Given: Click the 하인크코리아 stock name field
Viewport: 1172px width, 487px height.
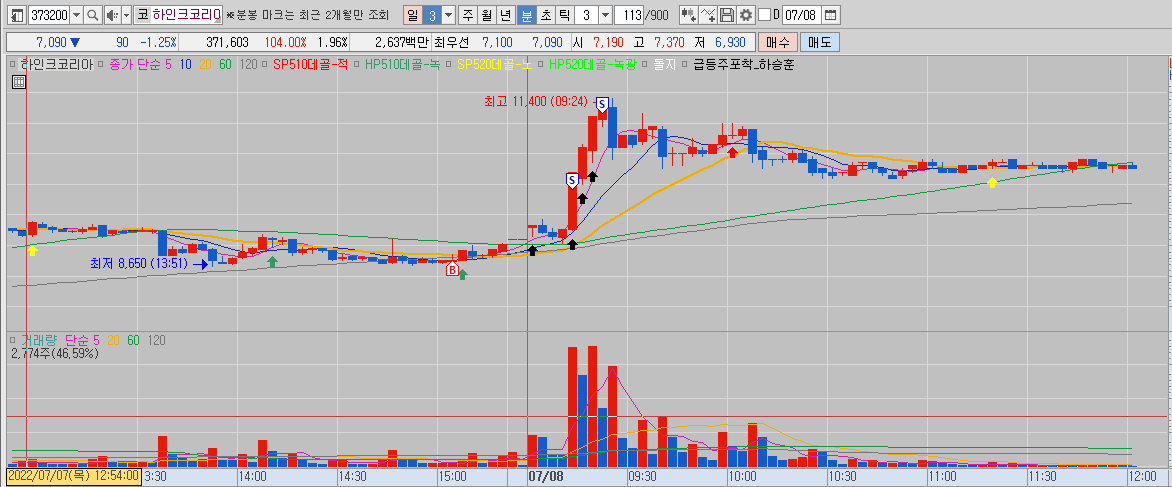Looking at the screenshot, I should (x=186, y=14).
